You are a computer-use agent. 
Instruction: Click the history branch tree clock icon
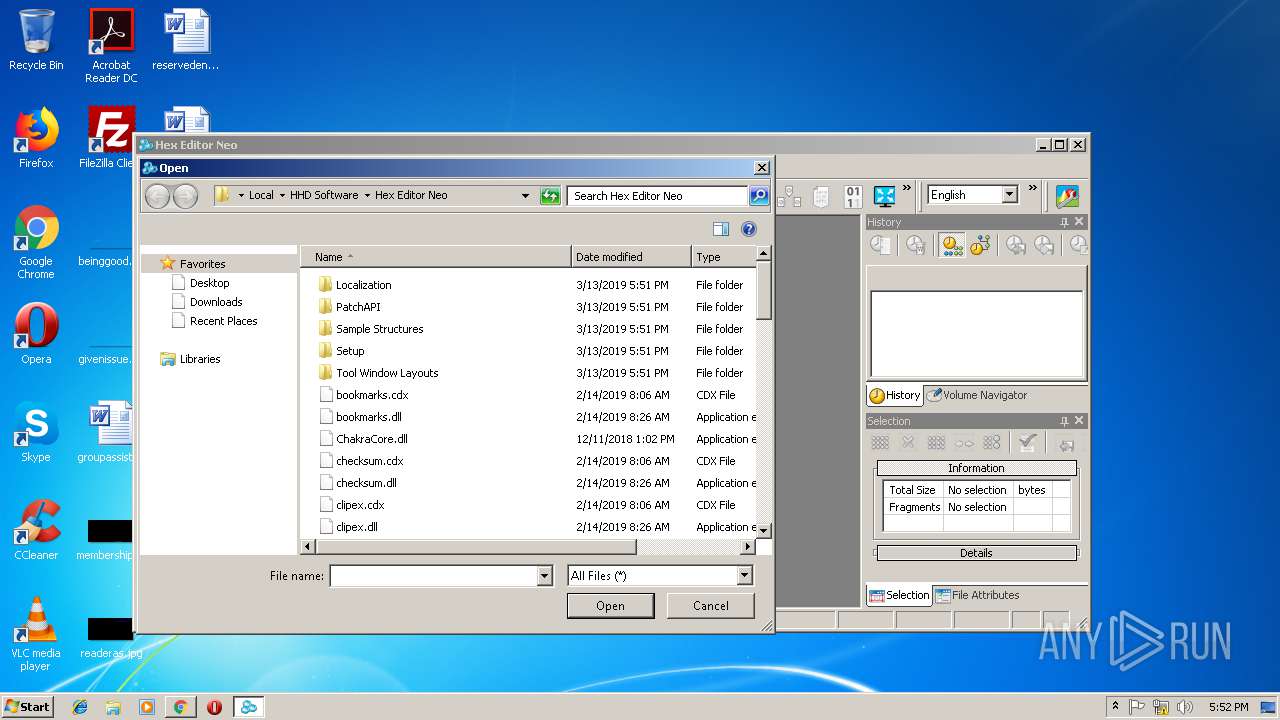[x=979, y=245]
